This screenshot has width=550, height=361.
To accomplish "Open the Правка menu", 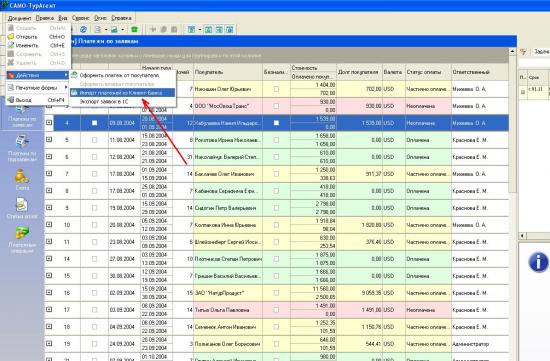I will point(45,18).
